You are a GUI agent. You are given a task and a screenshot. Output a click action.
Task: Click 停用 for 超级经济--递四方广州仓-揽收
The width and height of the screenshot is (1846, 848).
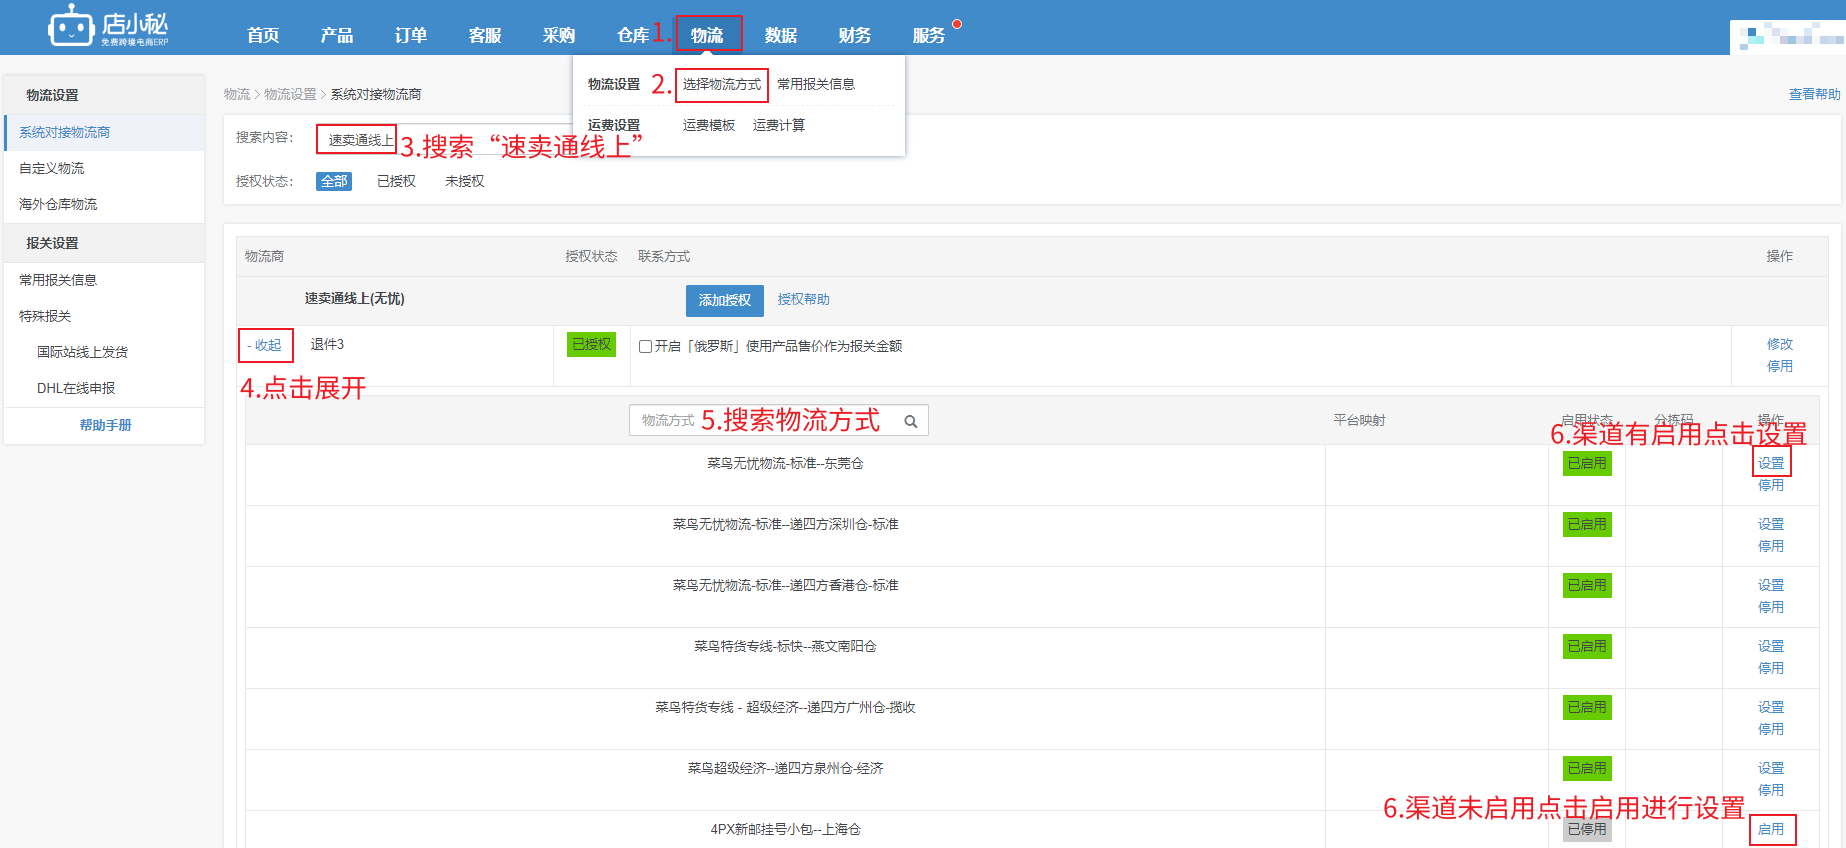point(1771,729)
